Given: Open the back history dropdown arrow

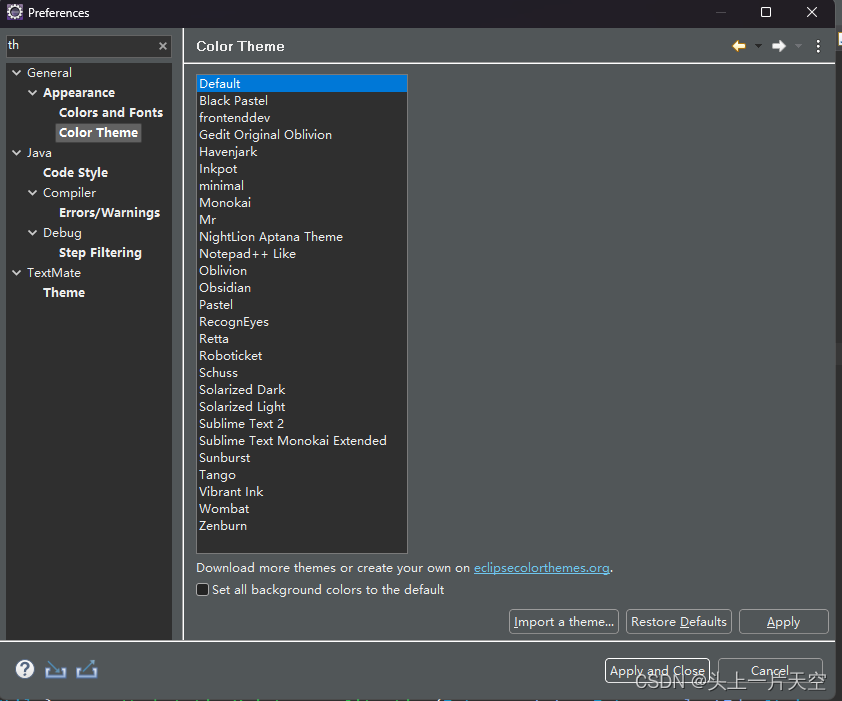Looking at the screenshot, I should (758, 46).
